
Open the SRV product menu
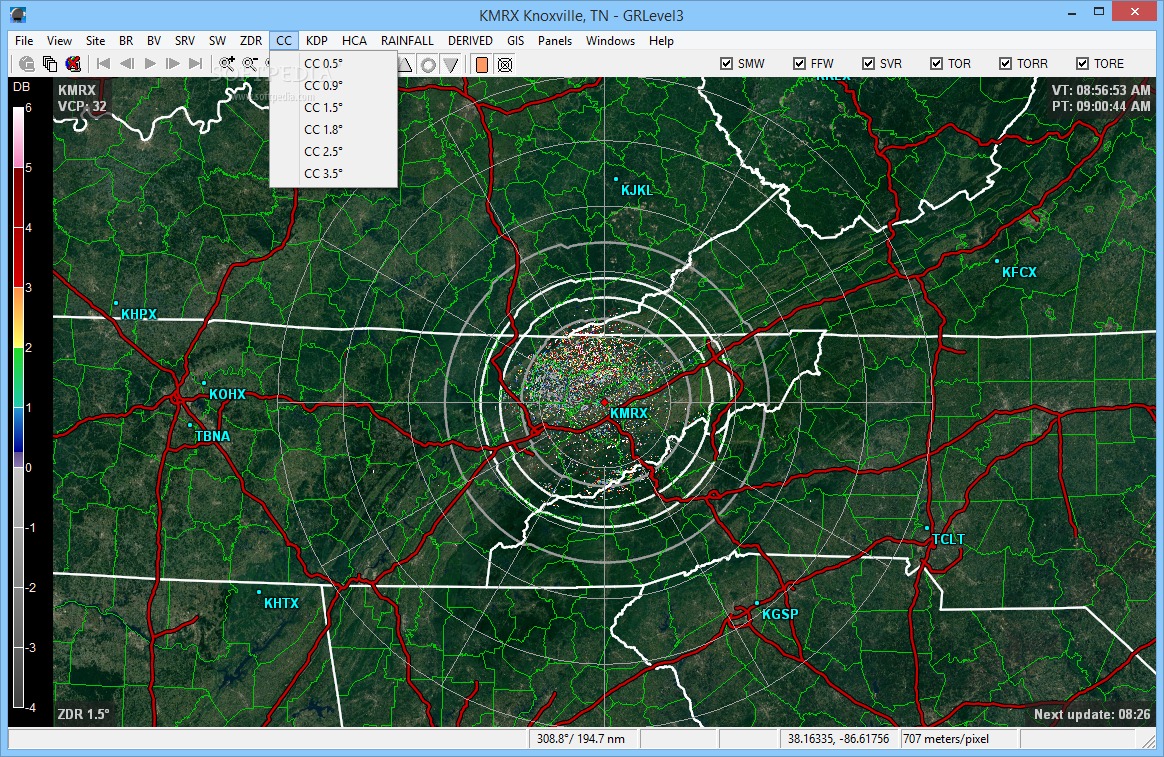[185, 41]
